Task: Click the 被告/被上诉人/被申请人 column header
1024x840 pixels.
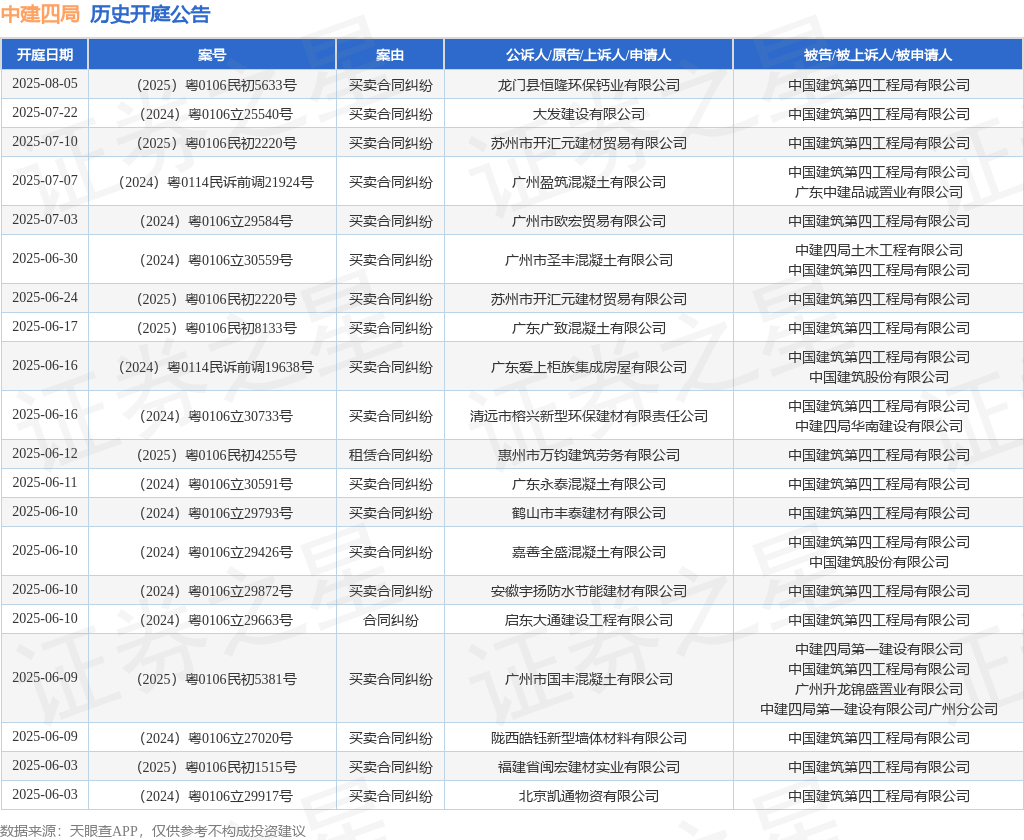Action: click(878, 55)
